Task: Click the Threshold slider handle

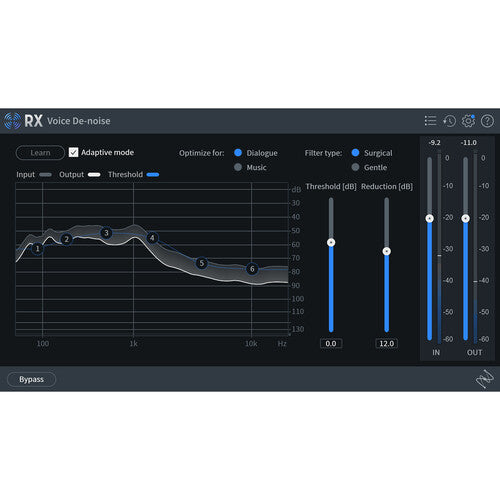Action: [331, 242]
